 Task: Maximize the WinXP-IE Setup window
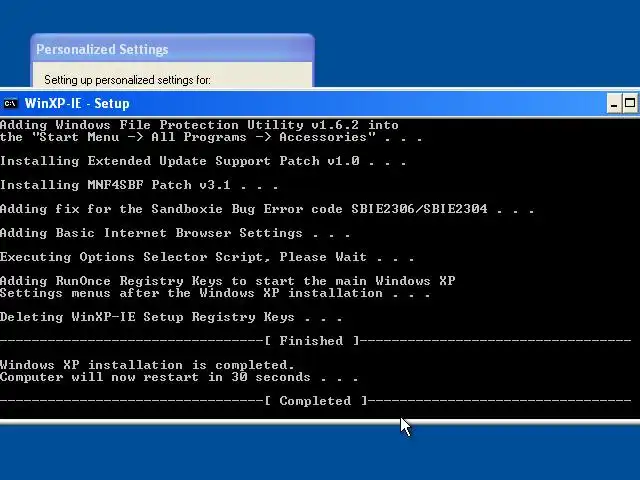(x=630, y=103)
